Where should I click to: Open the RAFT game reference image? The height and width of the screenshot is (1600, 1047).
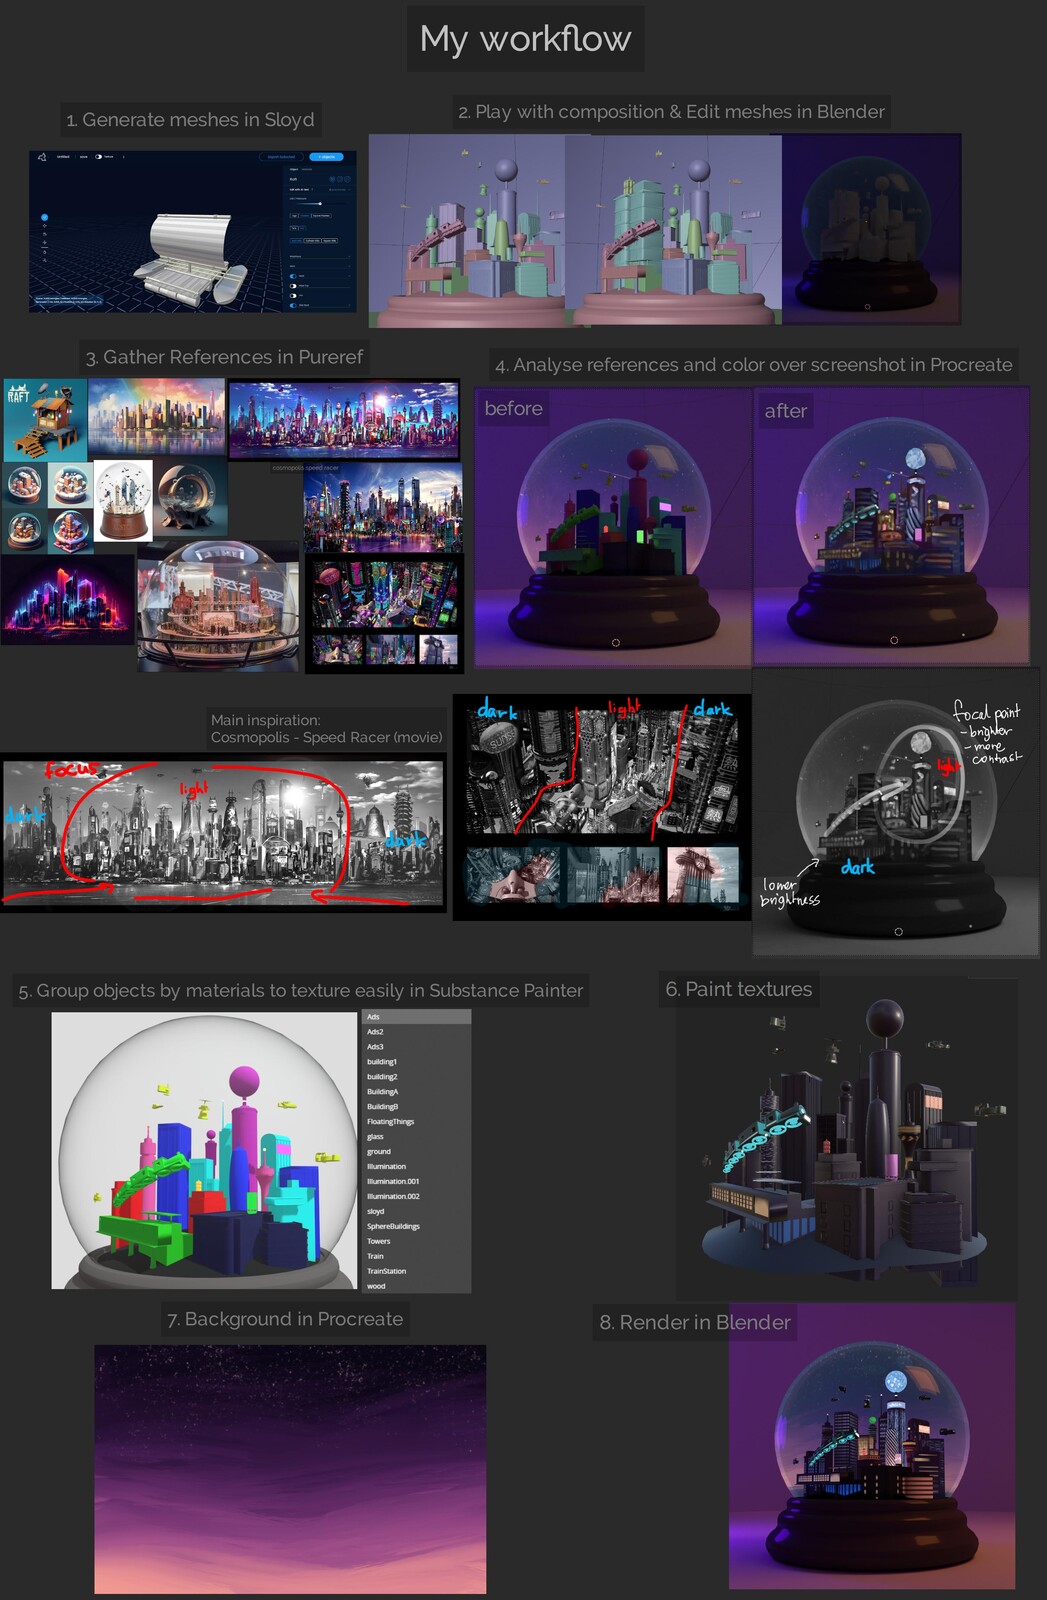[45, 420]
